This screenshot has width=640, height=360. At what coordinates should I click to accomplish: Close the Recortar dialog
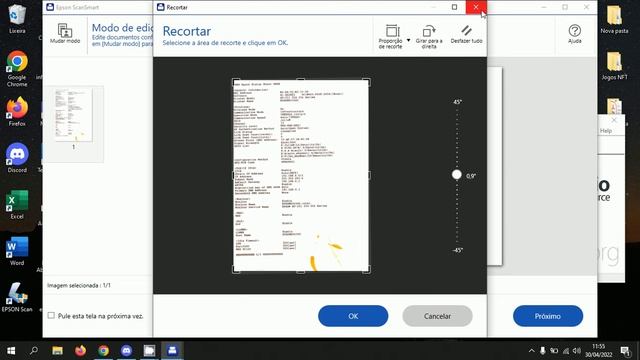click(x=476, y=7)
